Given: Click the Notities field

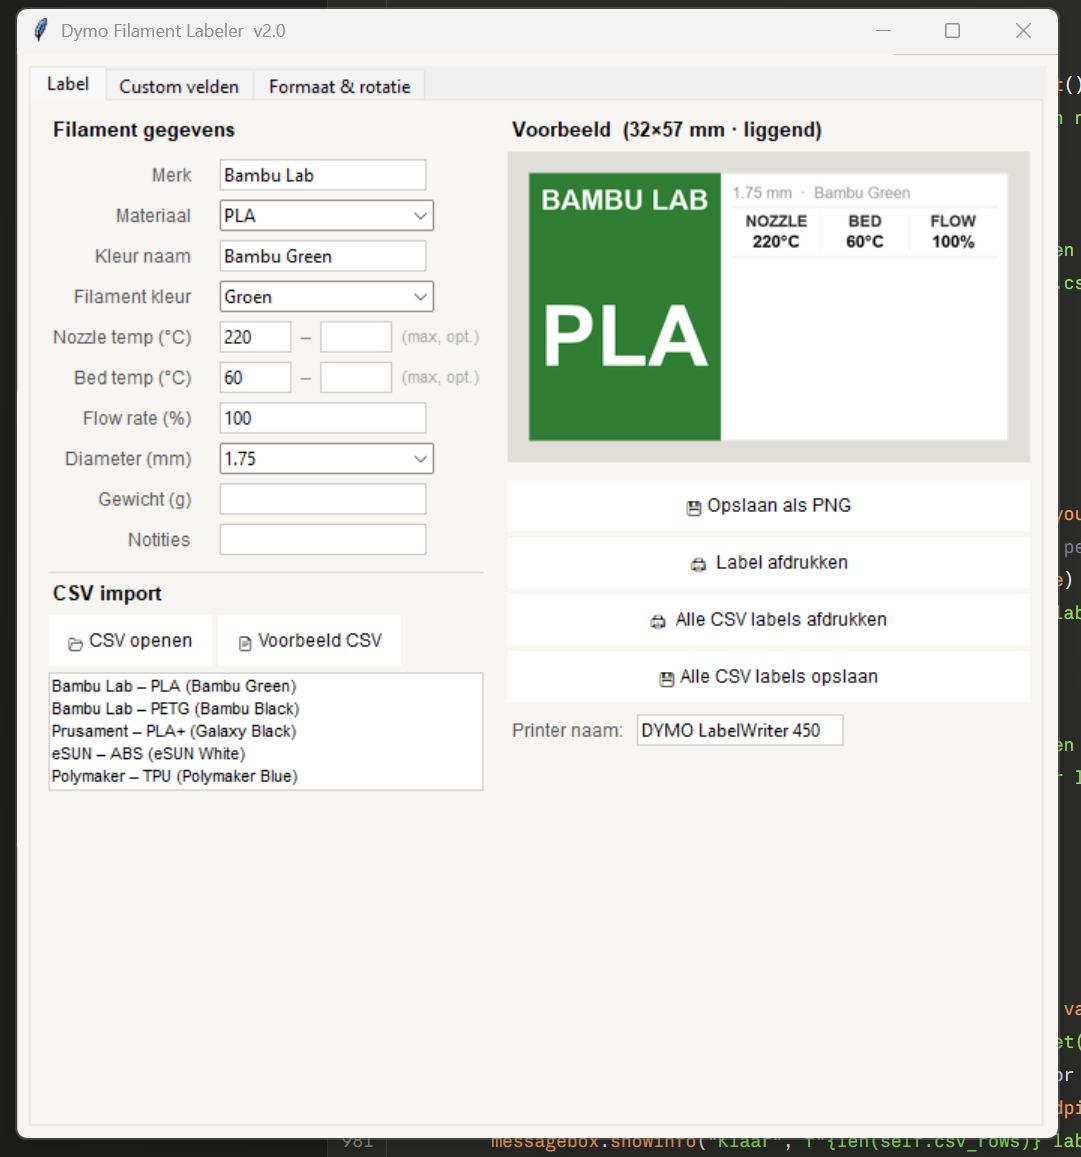Looking at the screenshot, I should coord(323,539).
